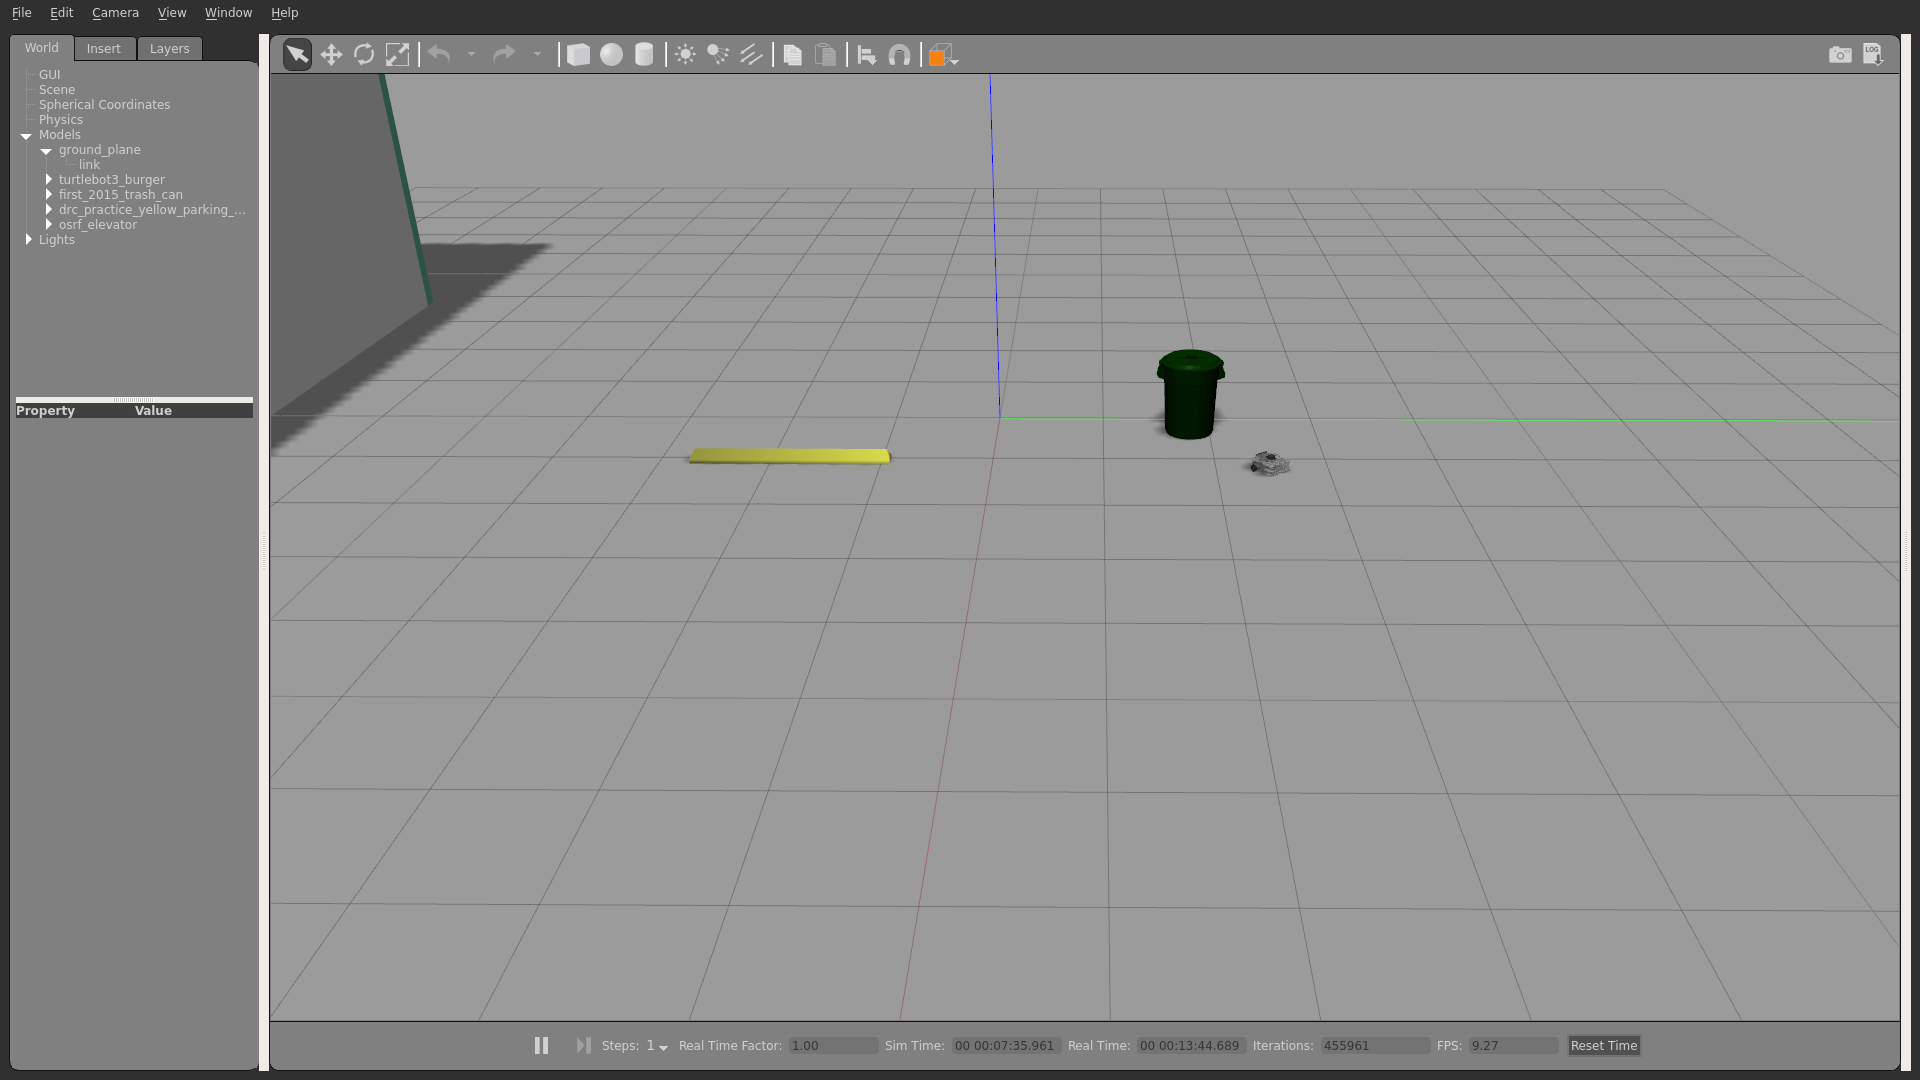1920x1080 pixels.
Task: Click the paste icon in toolbar
Action: (x=825, y=55)
